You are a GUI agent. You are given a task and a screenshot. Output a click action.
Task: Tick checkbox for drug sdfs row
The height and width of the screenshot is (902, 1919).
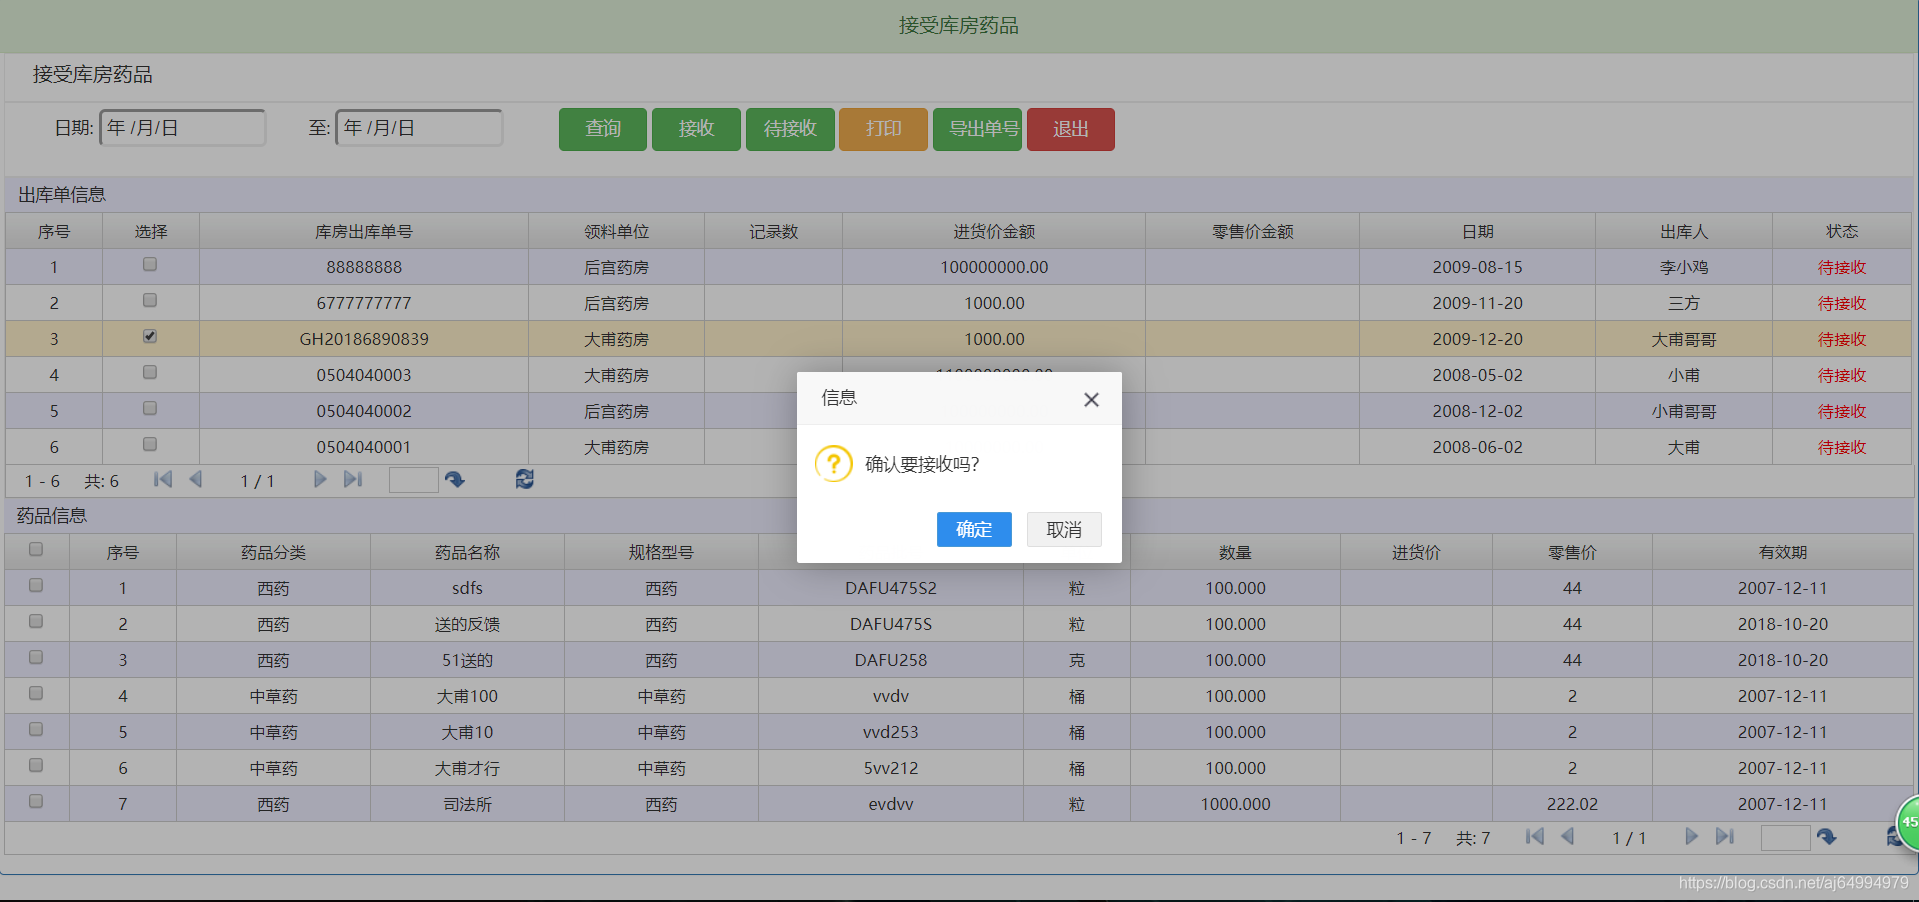coord(36,586)
